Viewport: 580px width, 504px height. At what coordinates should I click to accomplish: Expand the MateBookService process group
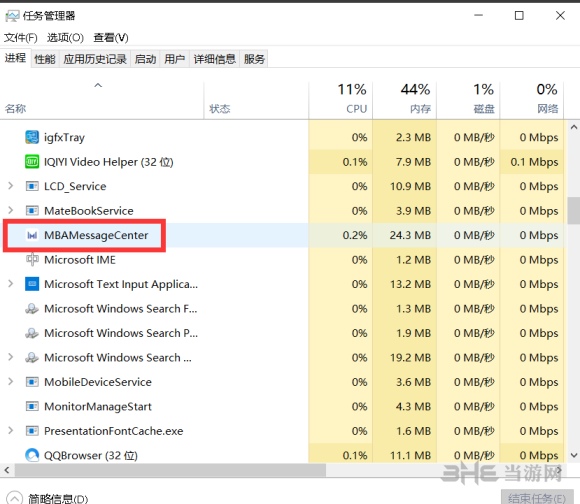click(10, 210)
